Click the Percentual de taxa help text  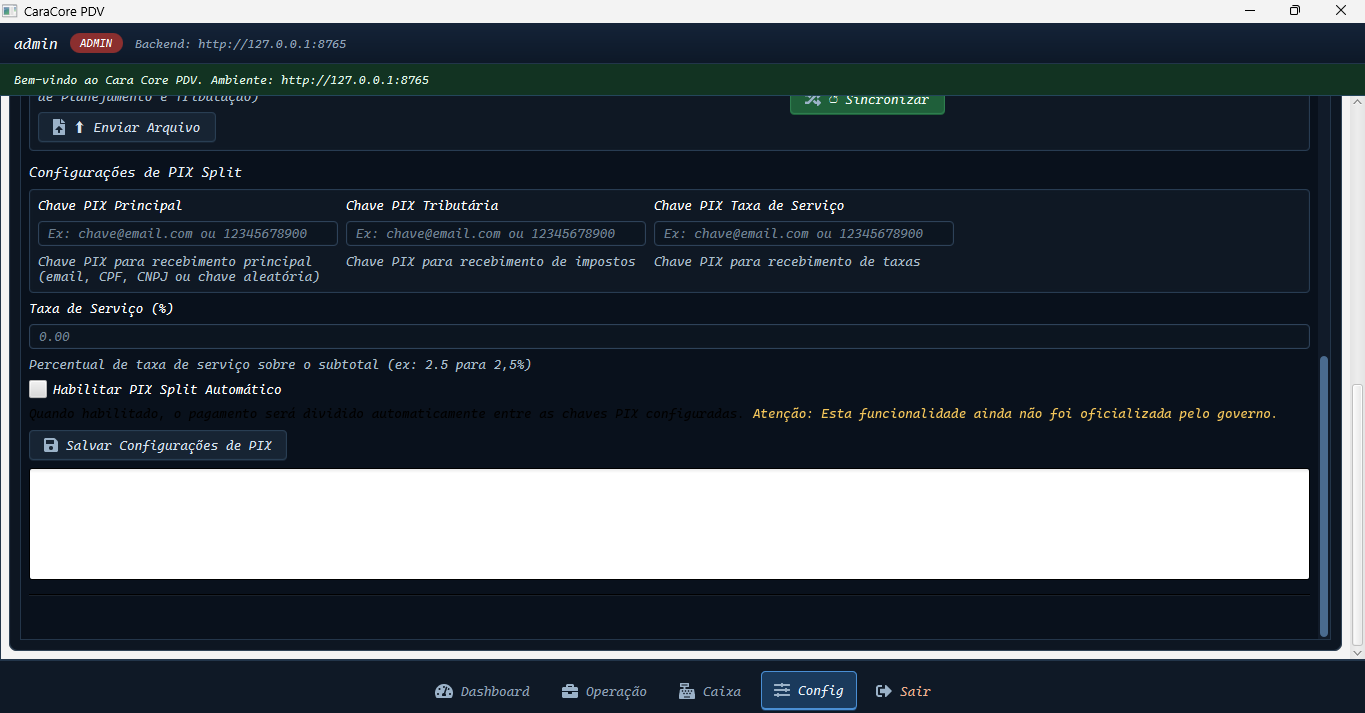(x=280, y=365)
